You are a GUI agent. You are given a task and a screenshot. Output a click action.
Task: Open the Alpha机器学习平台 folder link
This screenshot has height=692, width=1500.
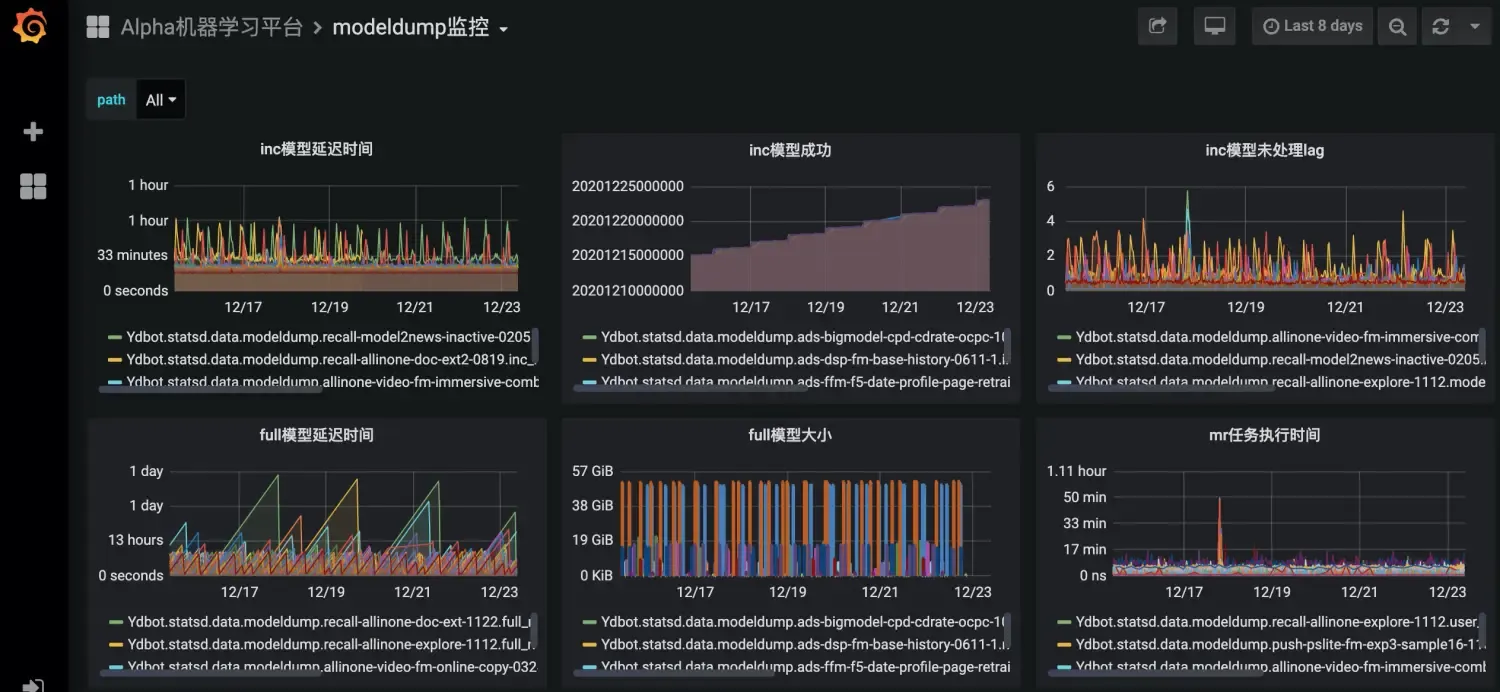pos(211,28)
